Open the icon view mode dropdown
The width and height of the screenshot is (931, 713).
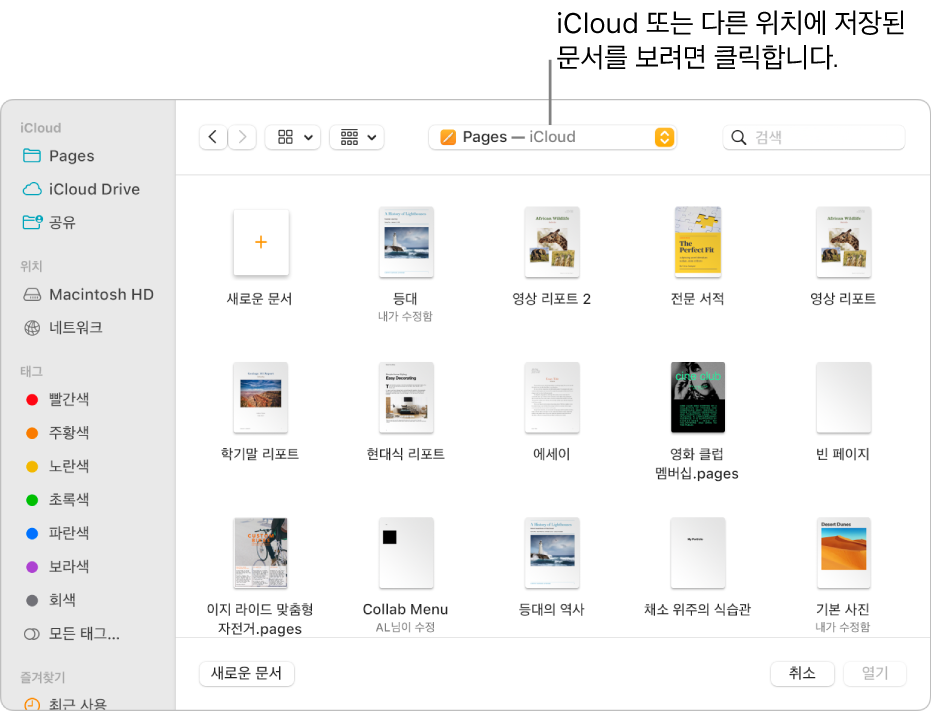(293, 137)
